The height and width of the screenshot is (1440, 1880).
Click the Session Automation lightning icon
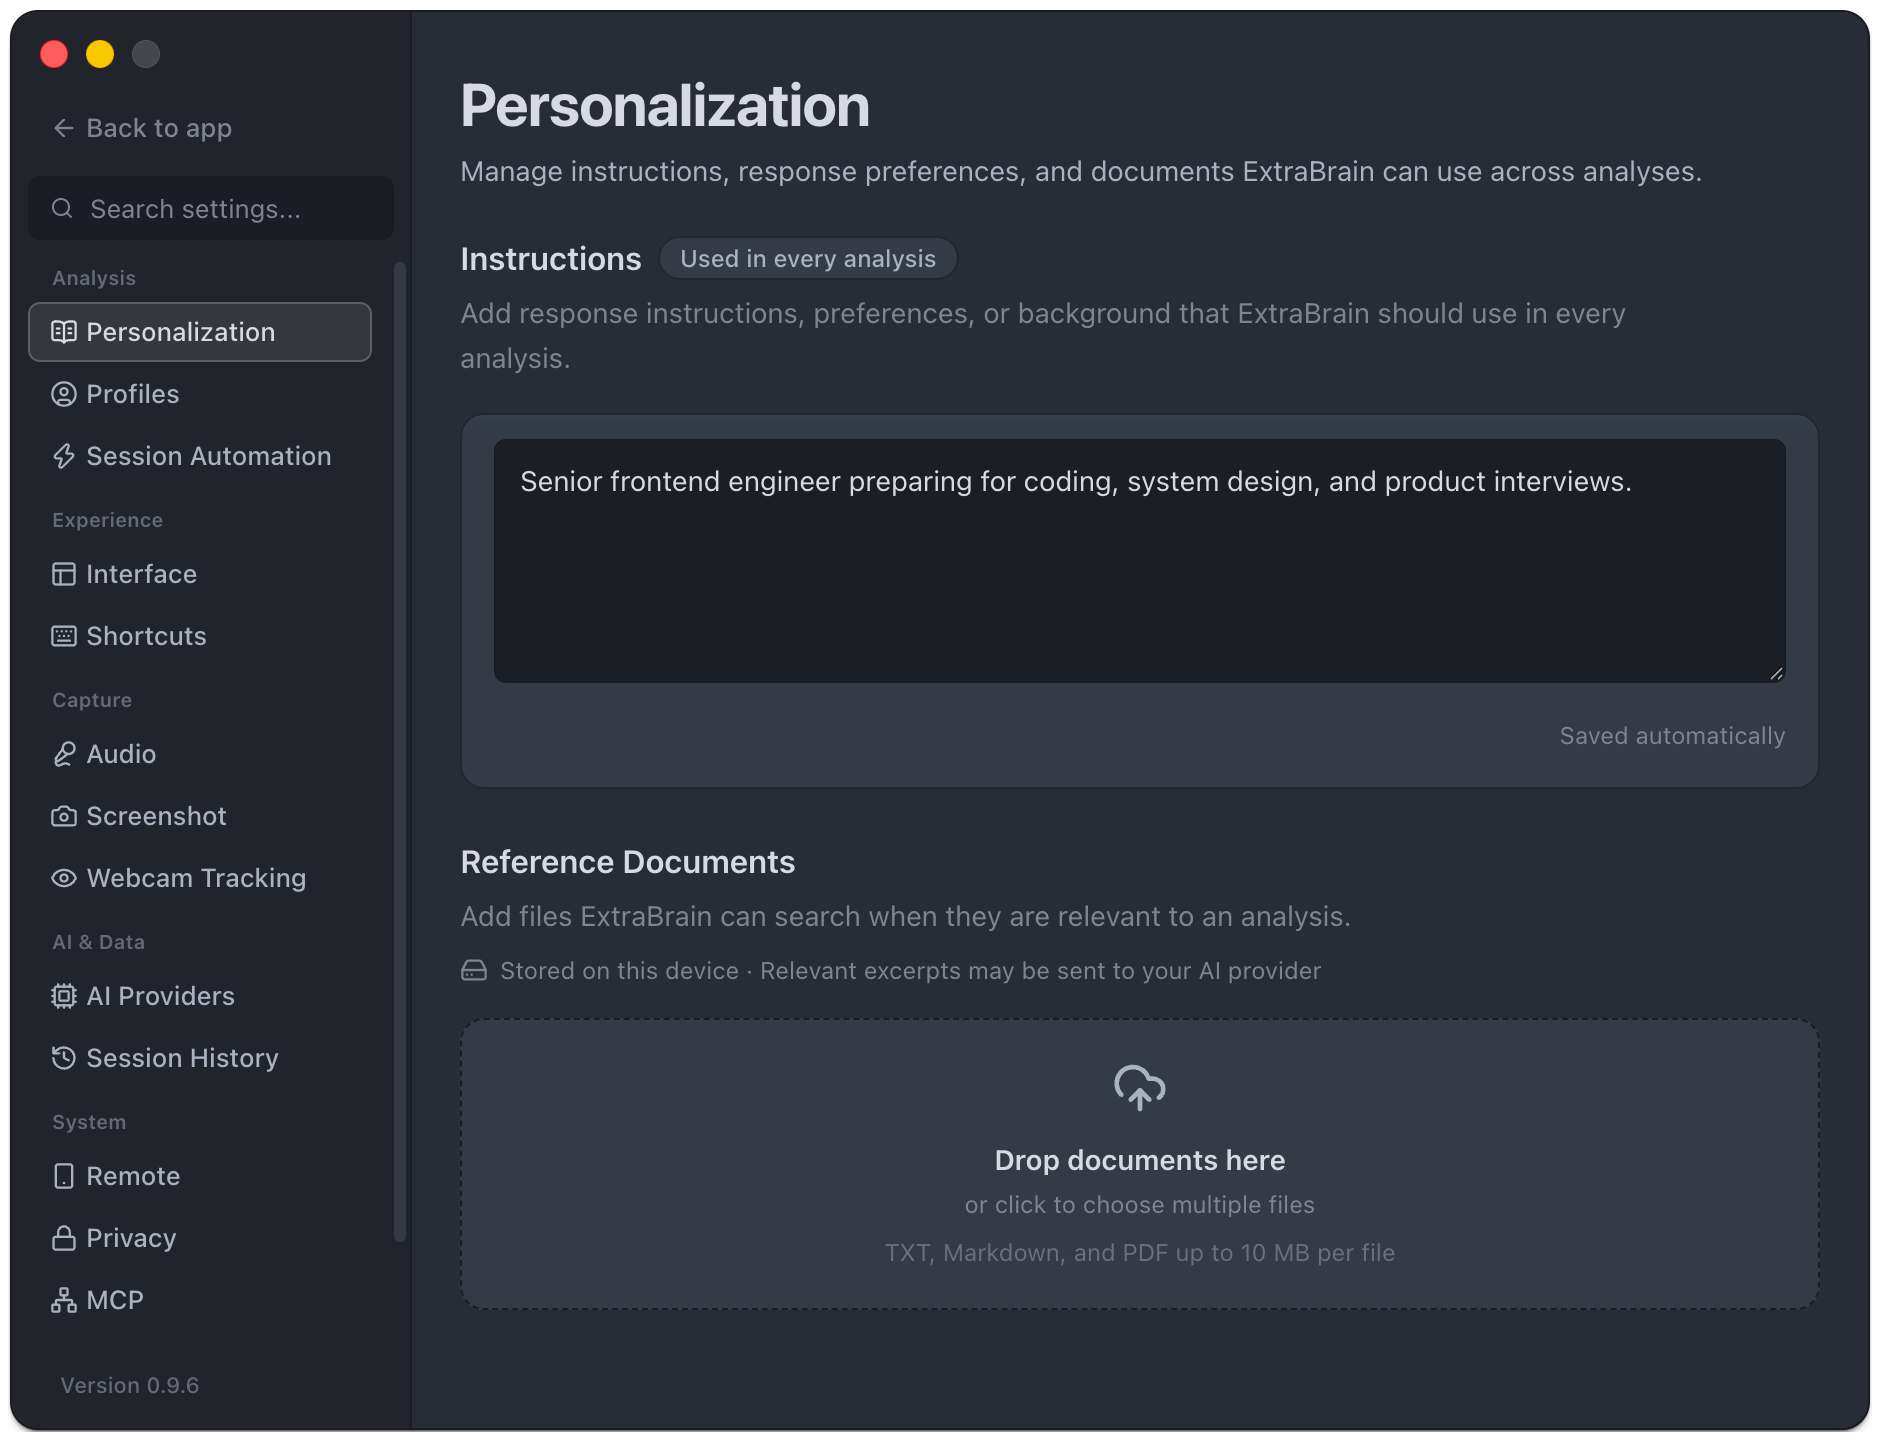tap(64, 456)
